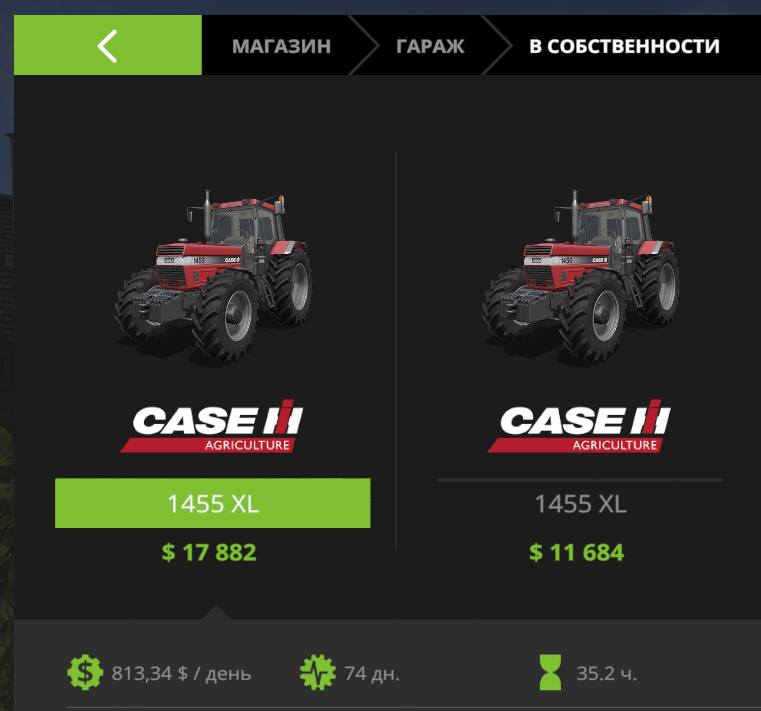Screen dimensions: 761x711
Task: Select the right Case IH tractor image
Action: click(x=581, y=277)
